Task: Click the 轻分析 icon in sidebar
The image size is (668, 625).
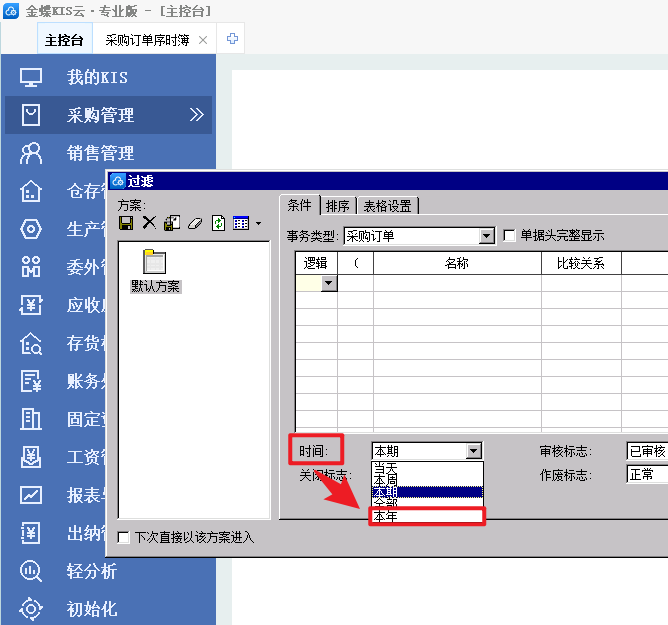Action: (x=32, y=571)
